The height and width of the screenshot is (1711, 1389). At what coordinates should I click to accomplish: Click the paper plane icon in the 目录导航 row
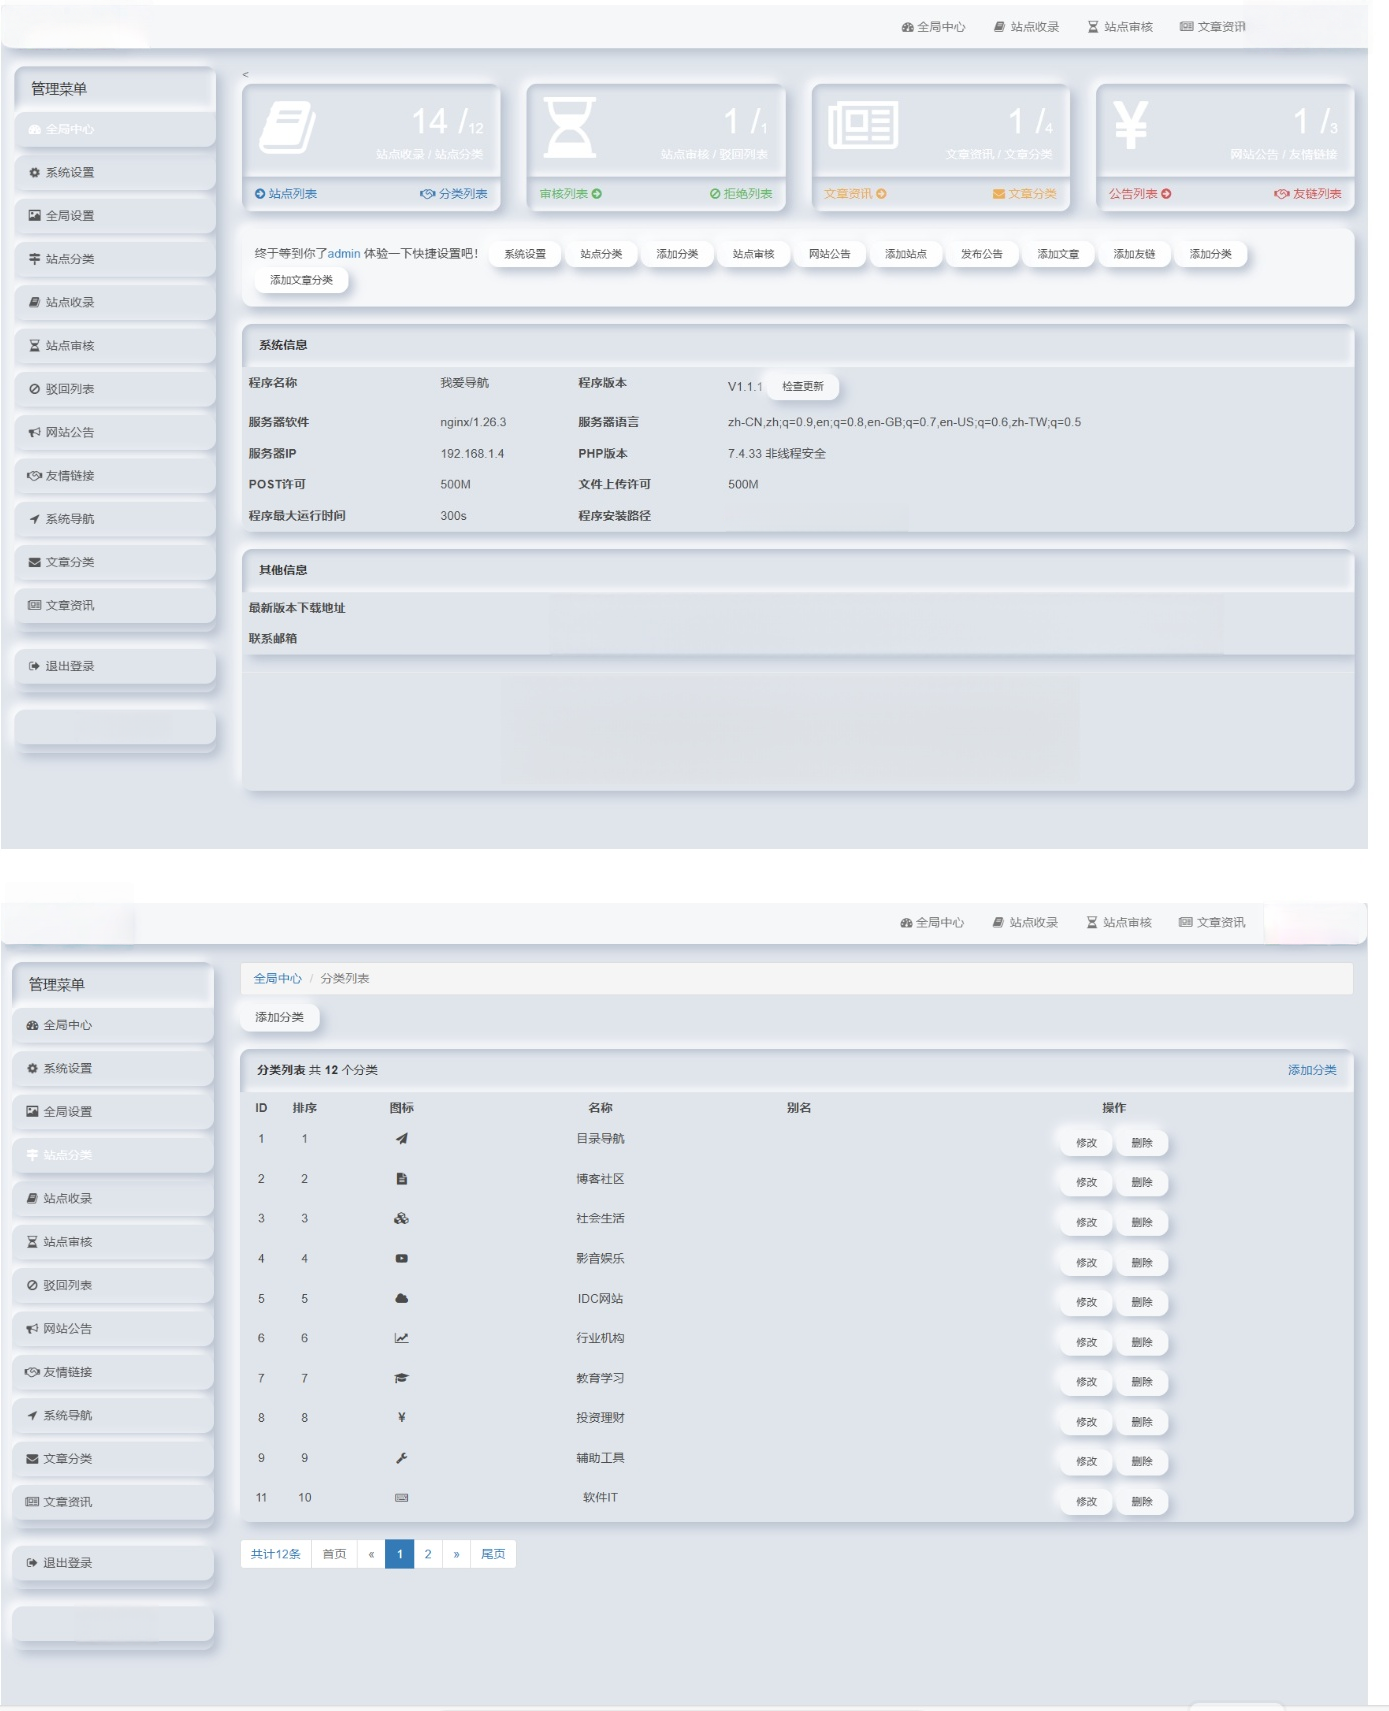401,1139
